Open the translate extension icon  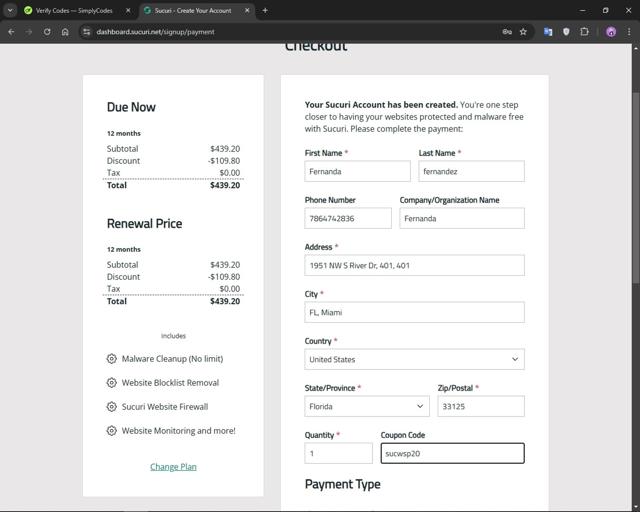click(548, 32)
